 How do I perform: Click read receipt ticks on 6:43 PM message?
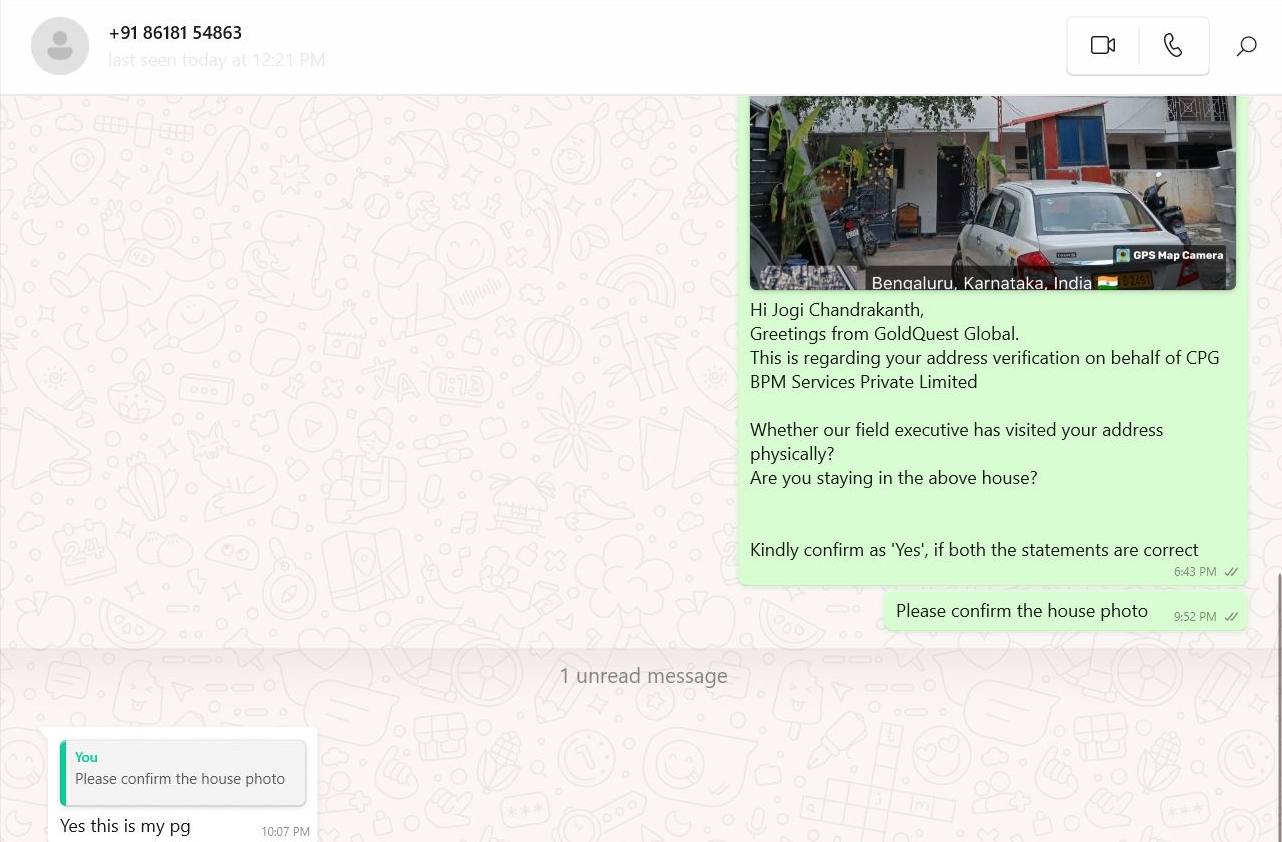click(1231, 572)
